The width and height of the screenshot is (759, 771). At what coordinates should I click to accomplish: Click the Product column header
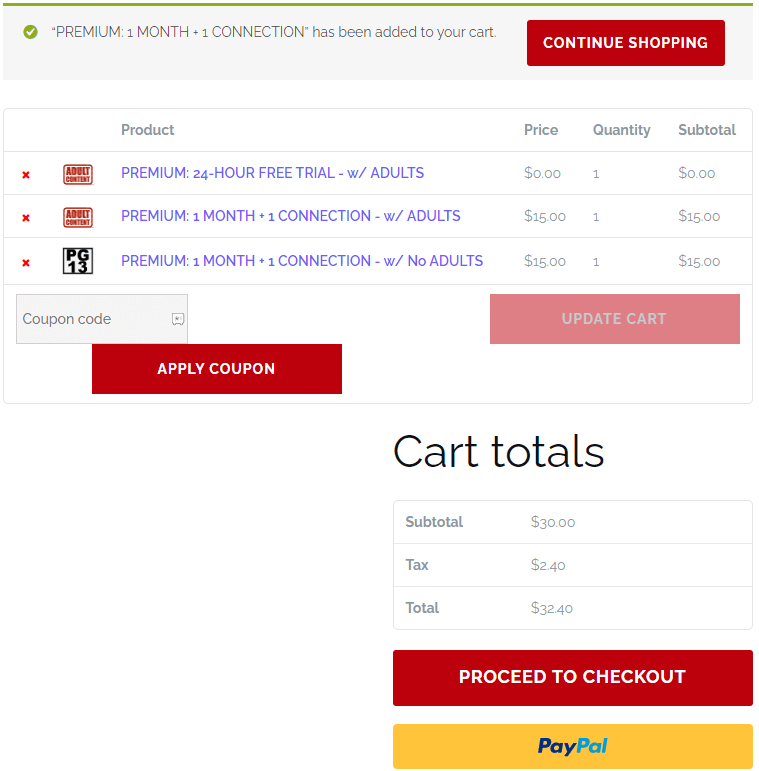(x=147, y=130)
